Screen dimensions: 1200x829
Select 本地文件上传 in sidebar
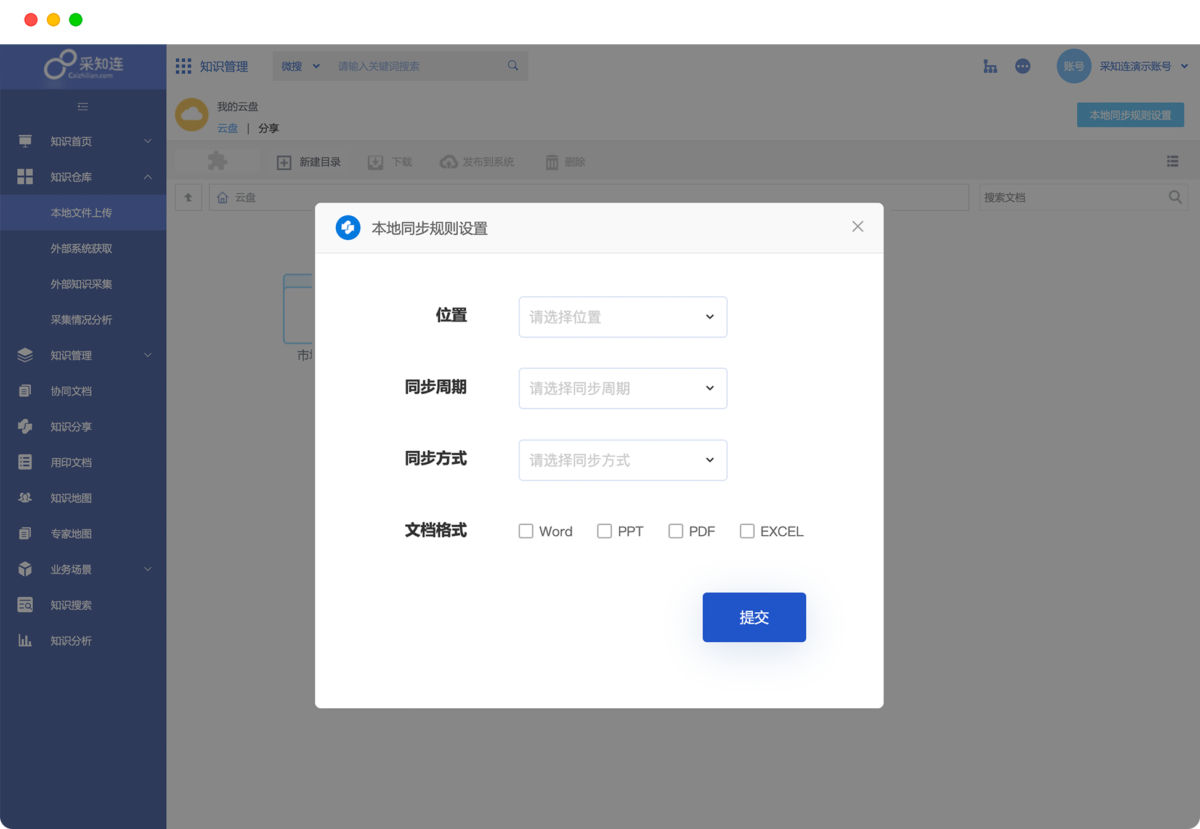pyautogui.click(x=83, y=213)
